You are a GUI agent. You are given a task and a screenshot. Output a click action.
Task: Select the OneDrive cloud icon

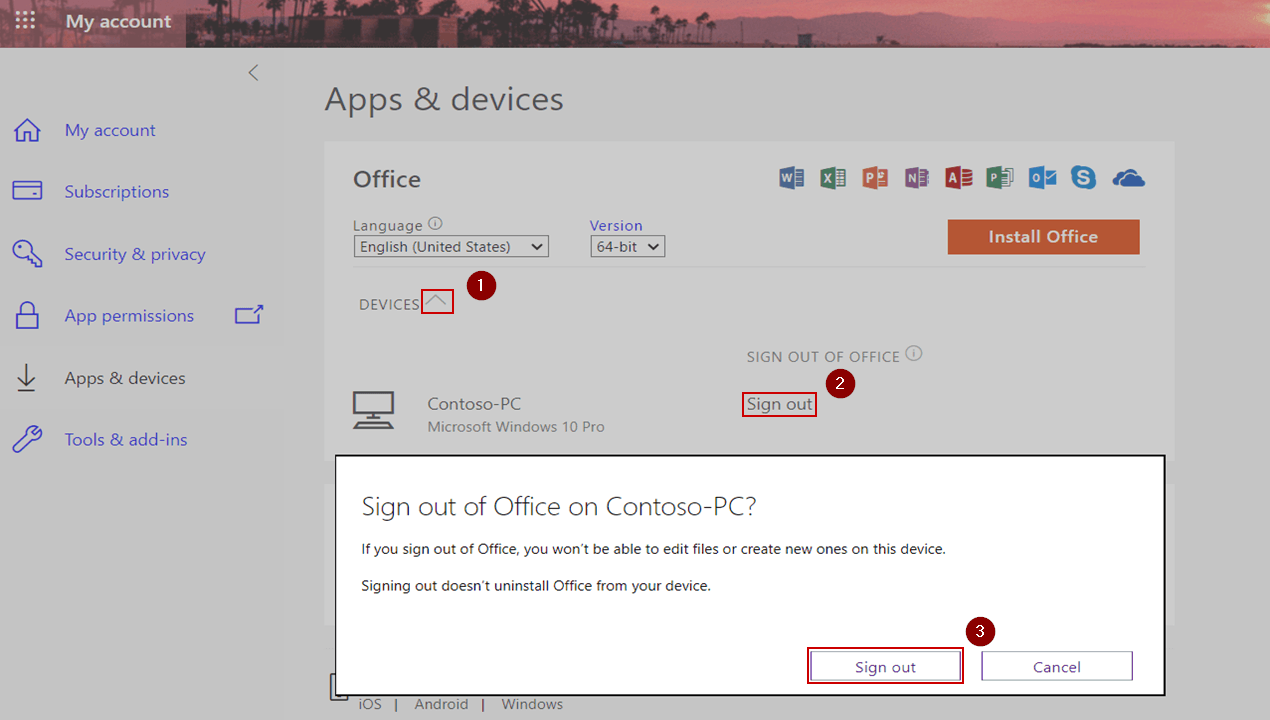1128,177
